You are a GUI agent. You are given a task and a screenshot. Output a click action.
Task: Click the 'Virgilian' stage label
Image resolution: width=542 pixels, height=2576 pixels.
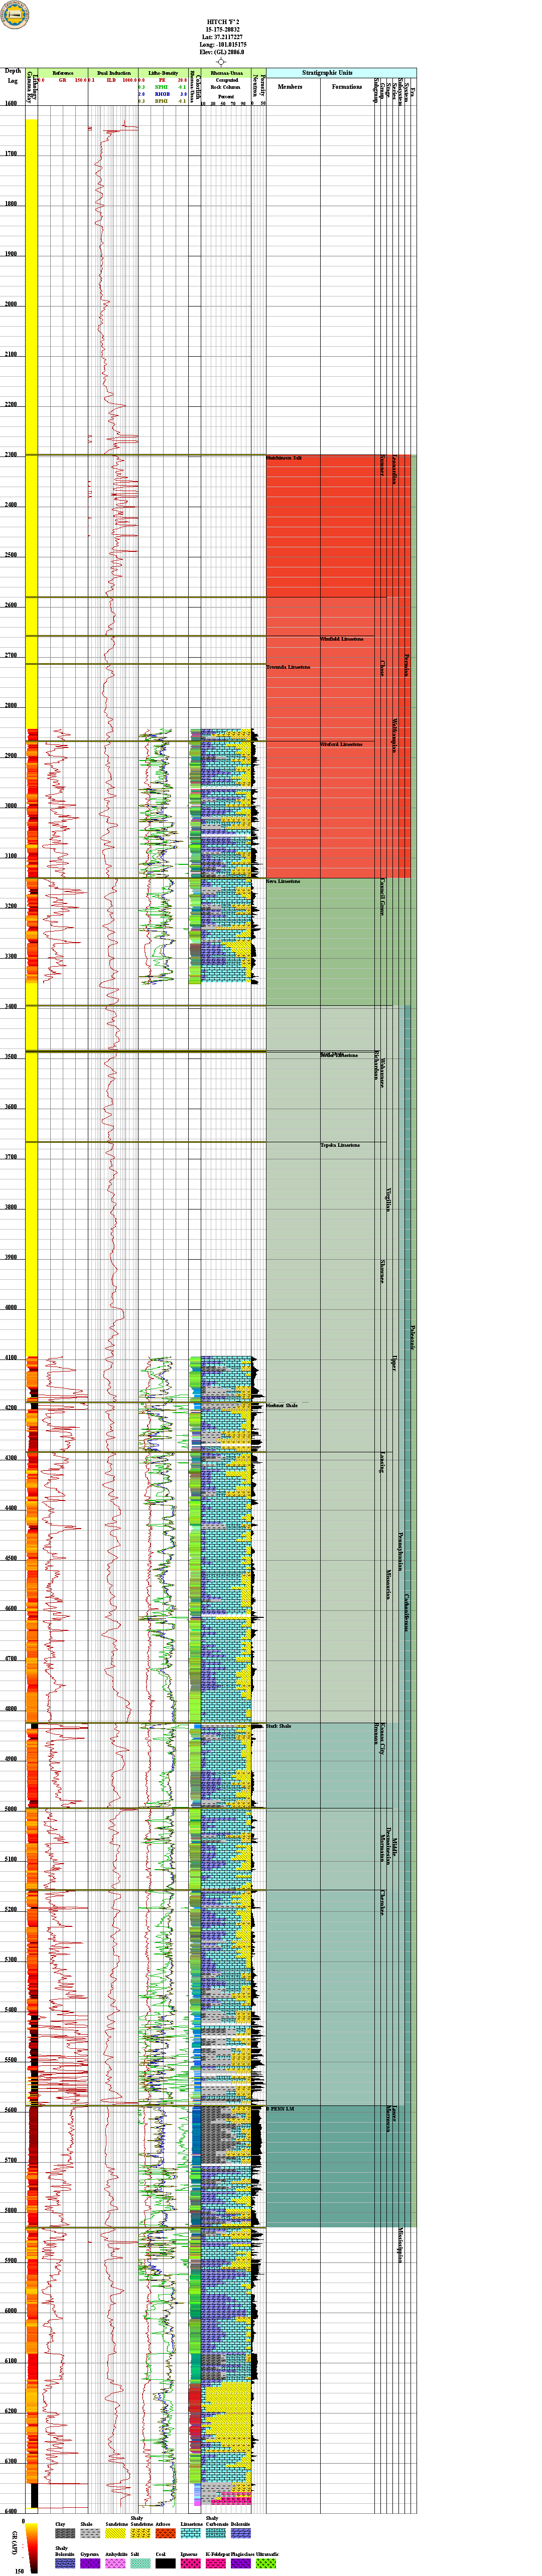tap(388, 1201)
